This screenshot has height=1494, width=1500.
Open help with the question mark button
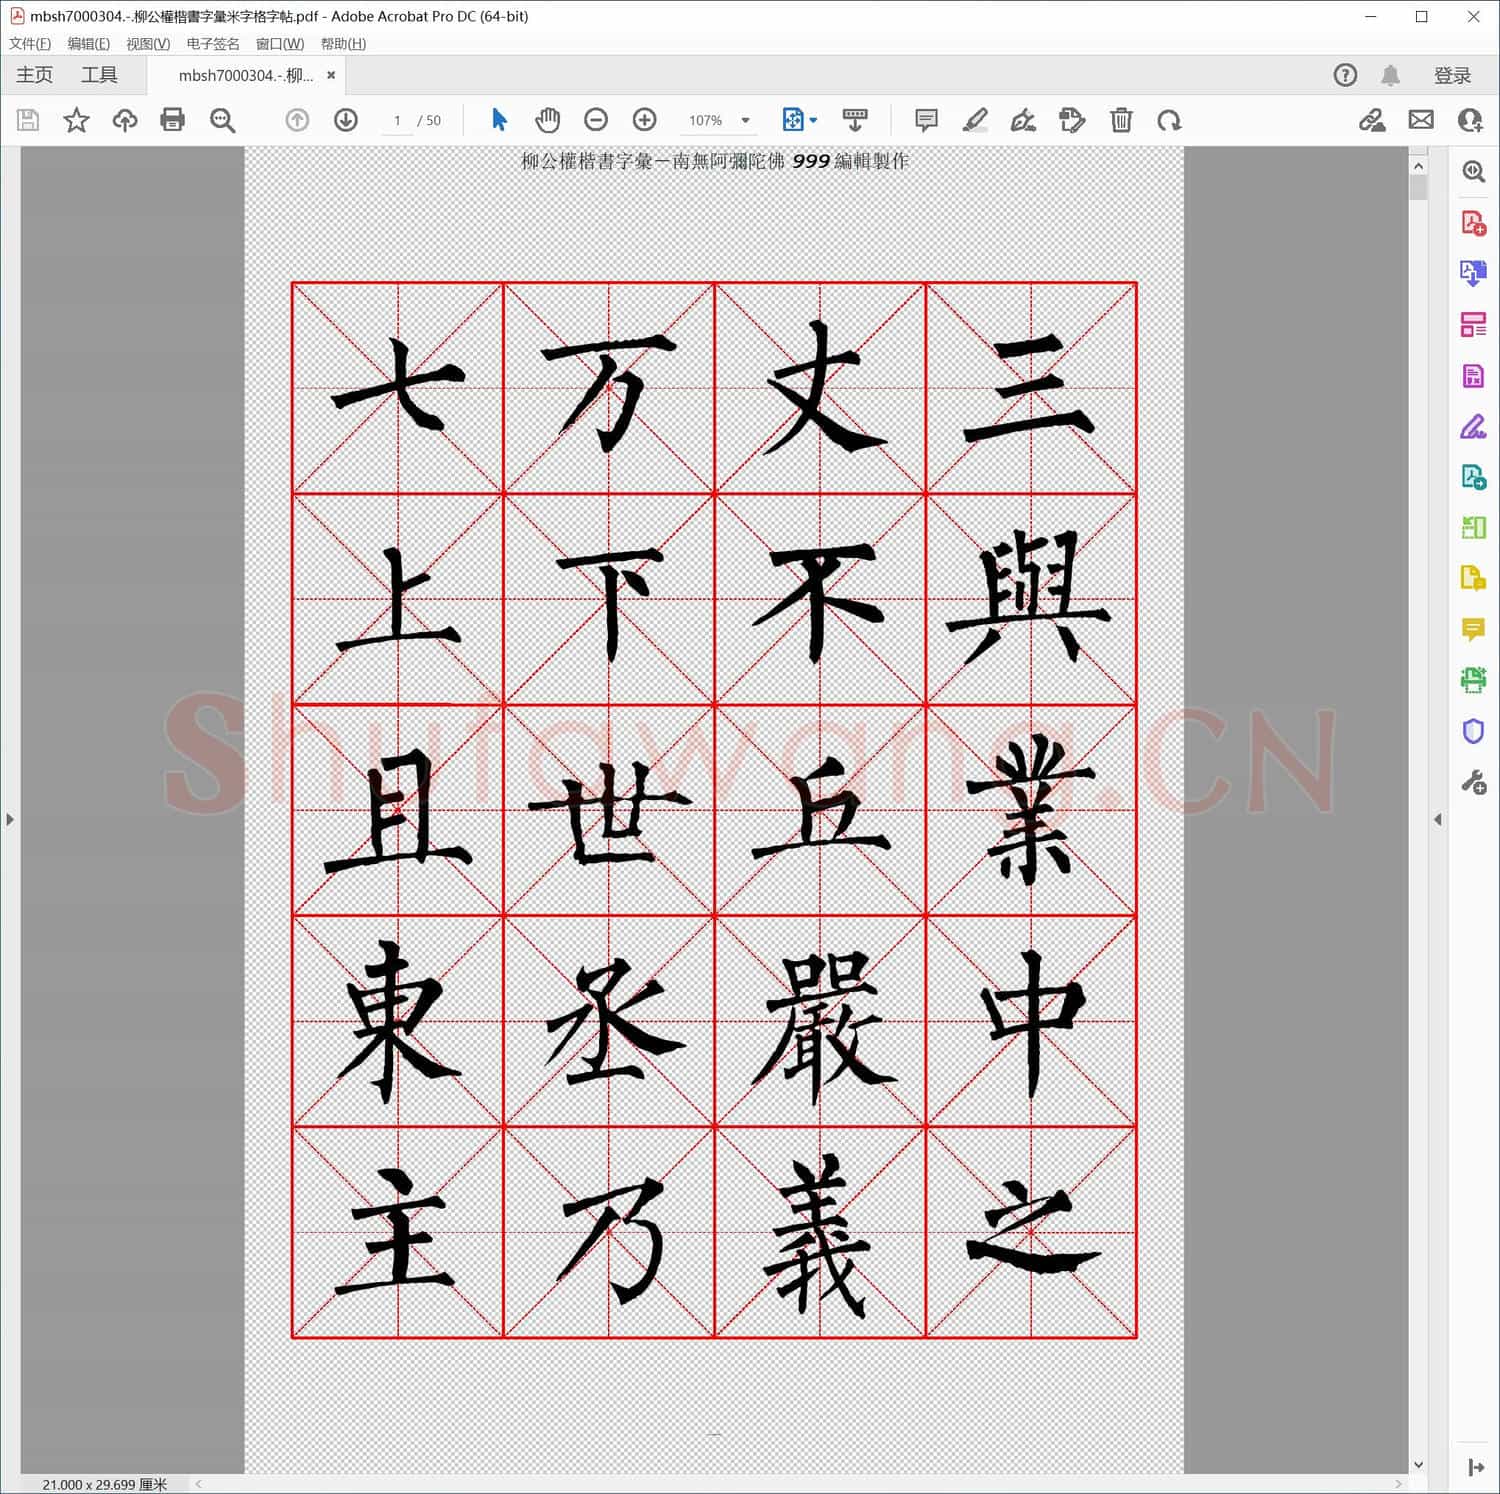click(1345, 74)
